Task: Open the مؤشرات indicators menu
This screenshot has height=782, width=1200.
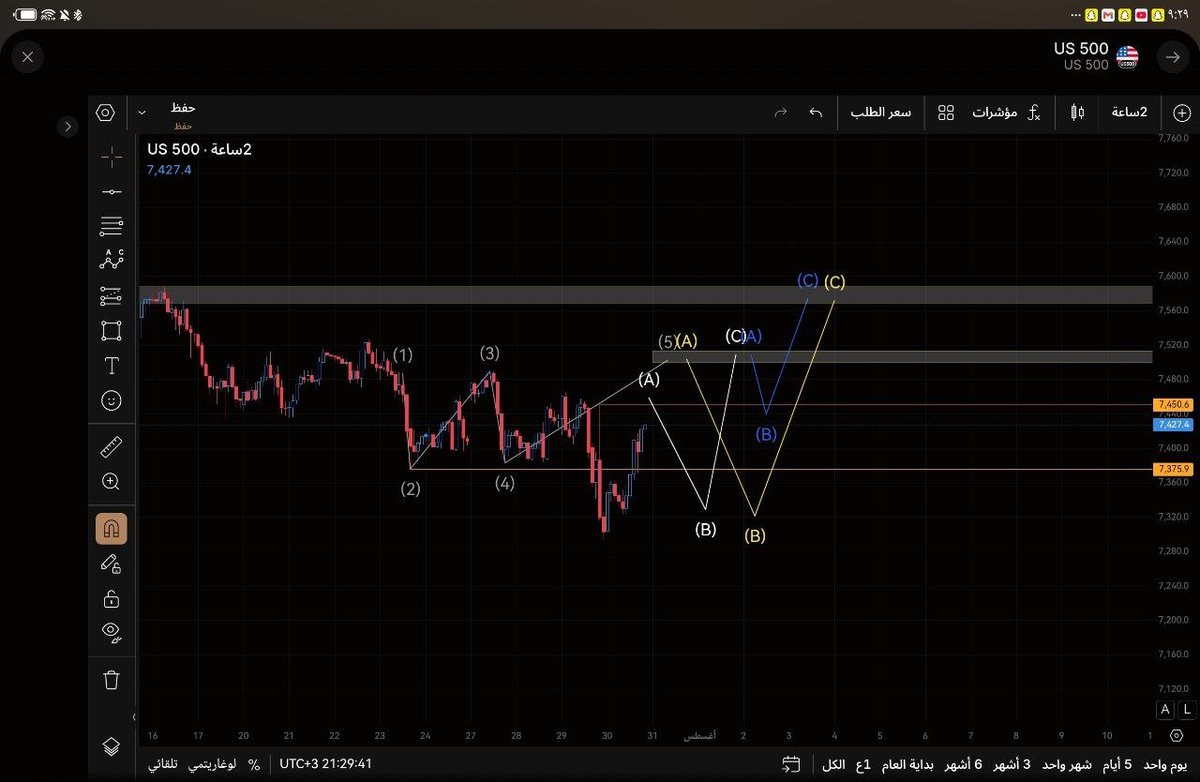Action: click(x=1006, y=112)
